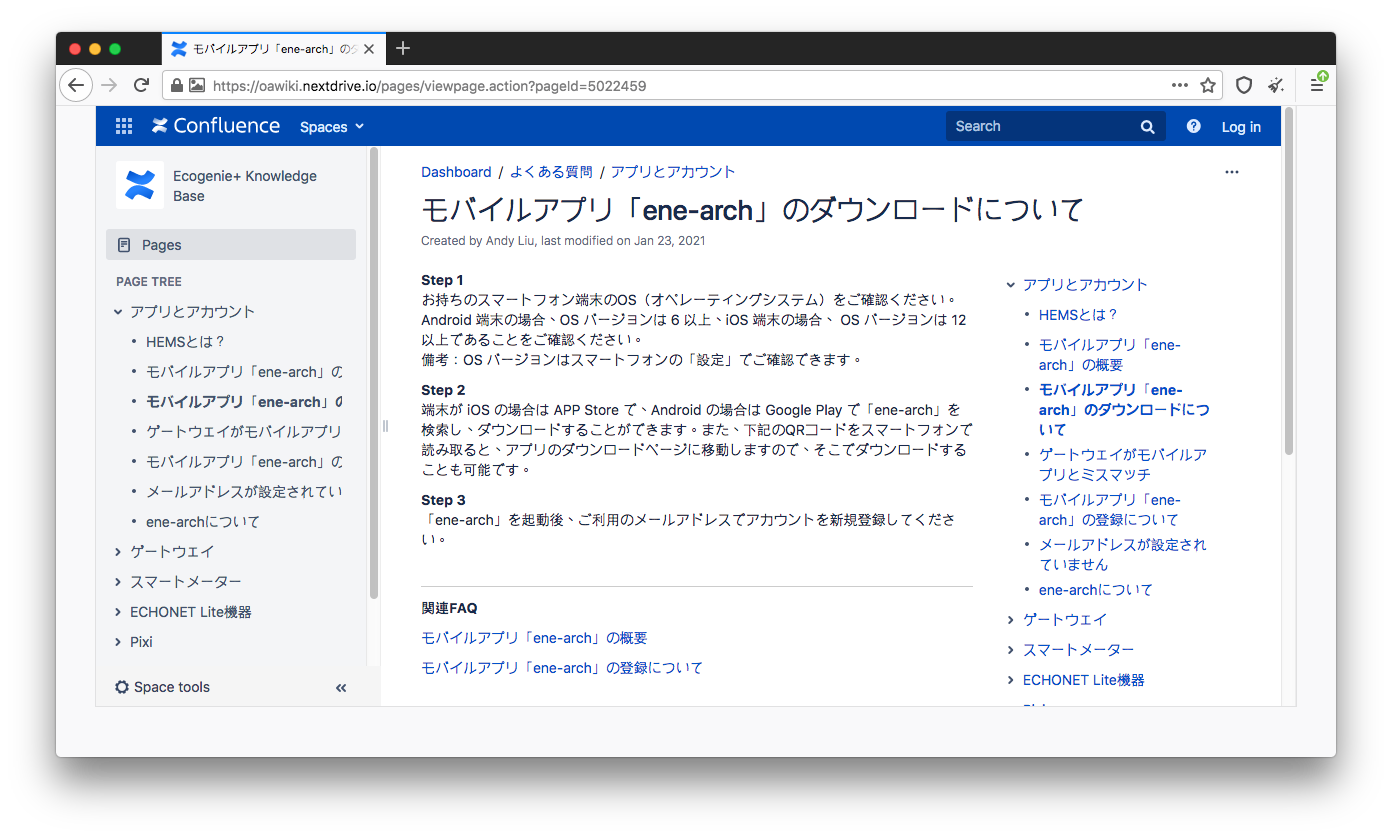Open HEMSとは？ in the right-hand tree
Viewport: 1392px width, 837px height.
click(1078, 315)
